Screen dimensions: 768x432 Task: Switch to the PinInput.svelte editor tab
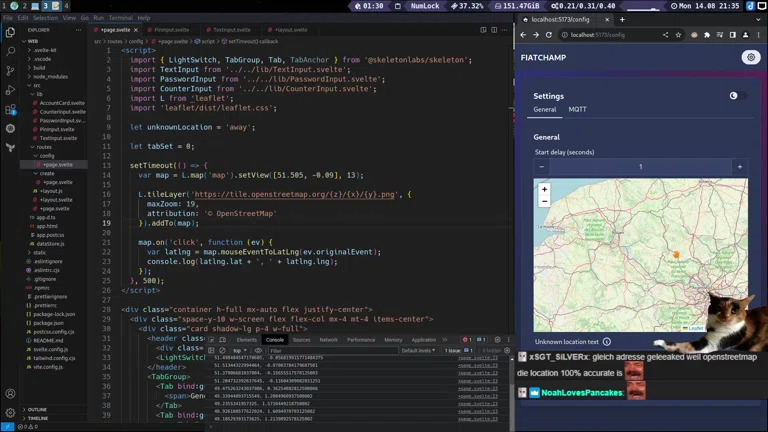(x=172, y=30)
